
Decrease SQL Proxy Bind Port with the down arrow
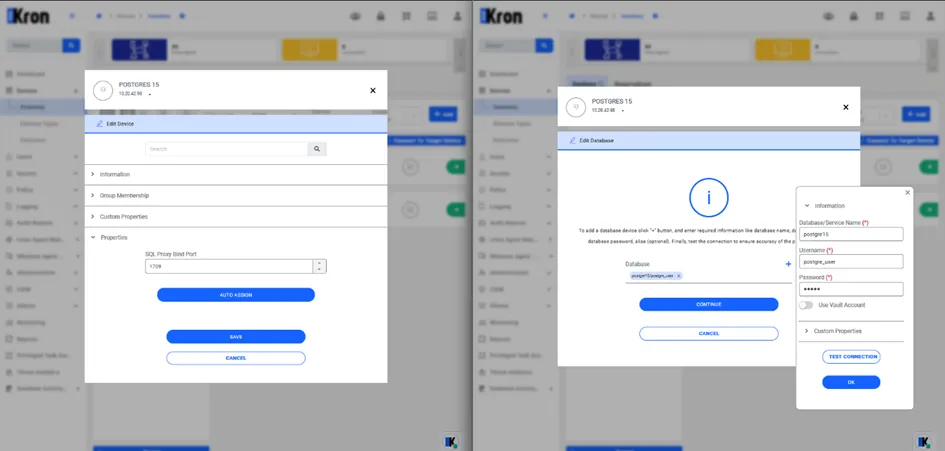[x=319, y=270]
